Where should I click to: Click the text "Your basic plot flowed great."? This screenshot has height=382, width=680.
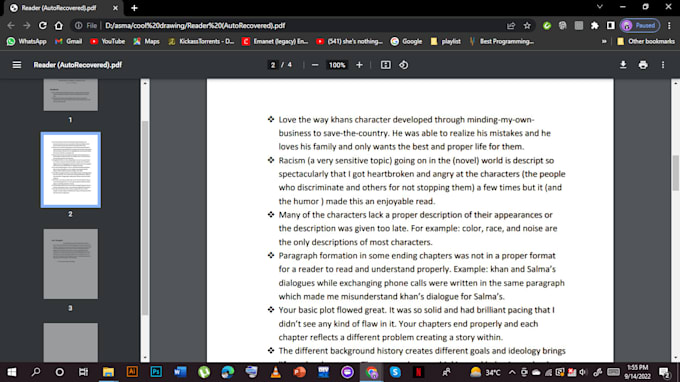click(x=332, y=310)
